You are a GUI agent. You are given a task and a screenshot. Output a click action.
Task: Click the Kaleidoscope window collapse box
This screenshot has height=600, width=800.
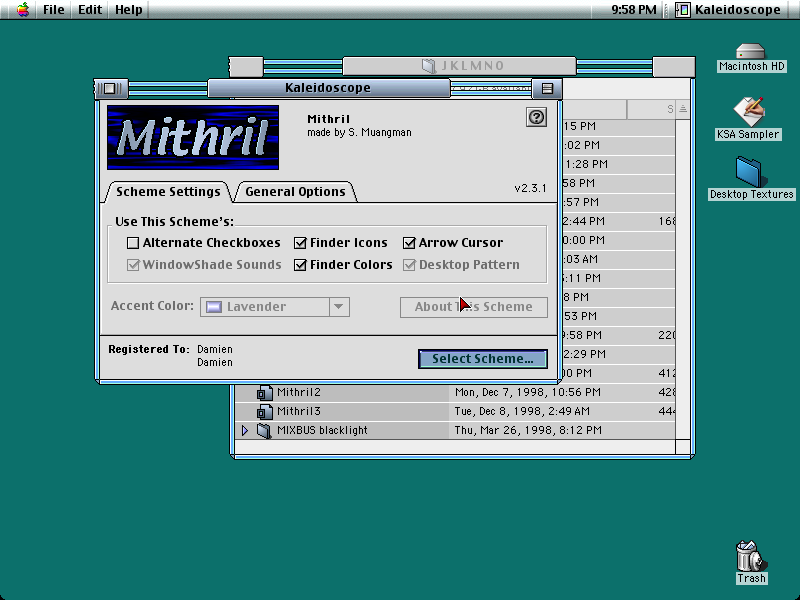click(547, 88)
